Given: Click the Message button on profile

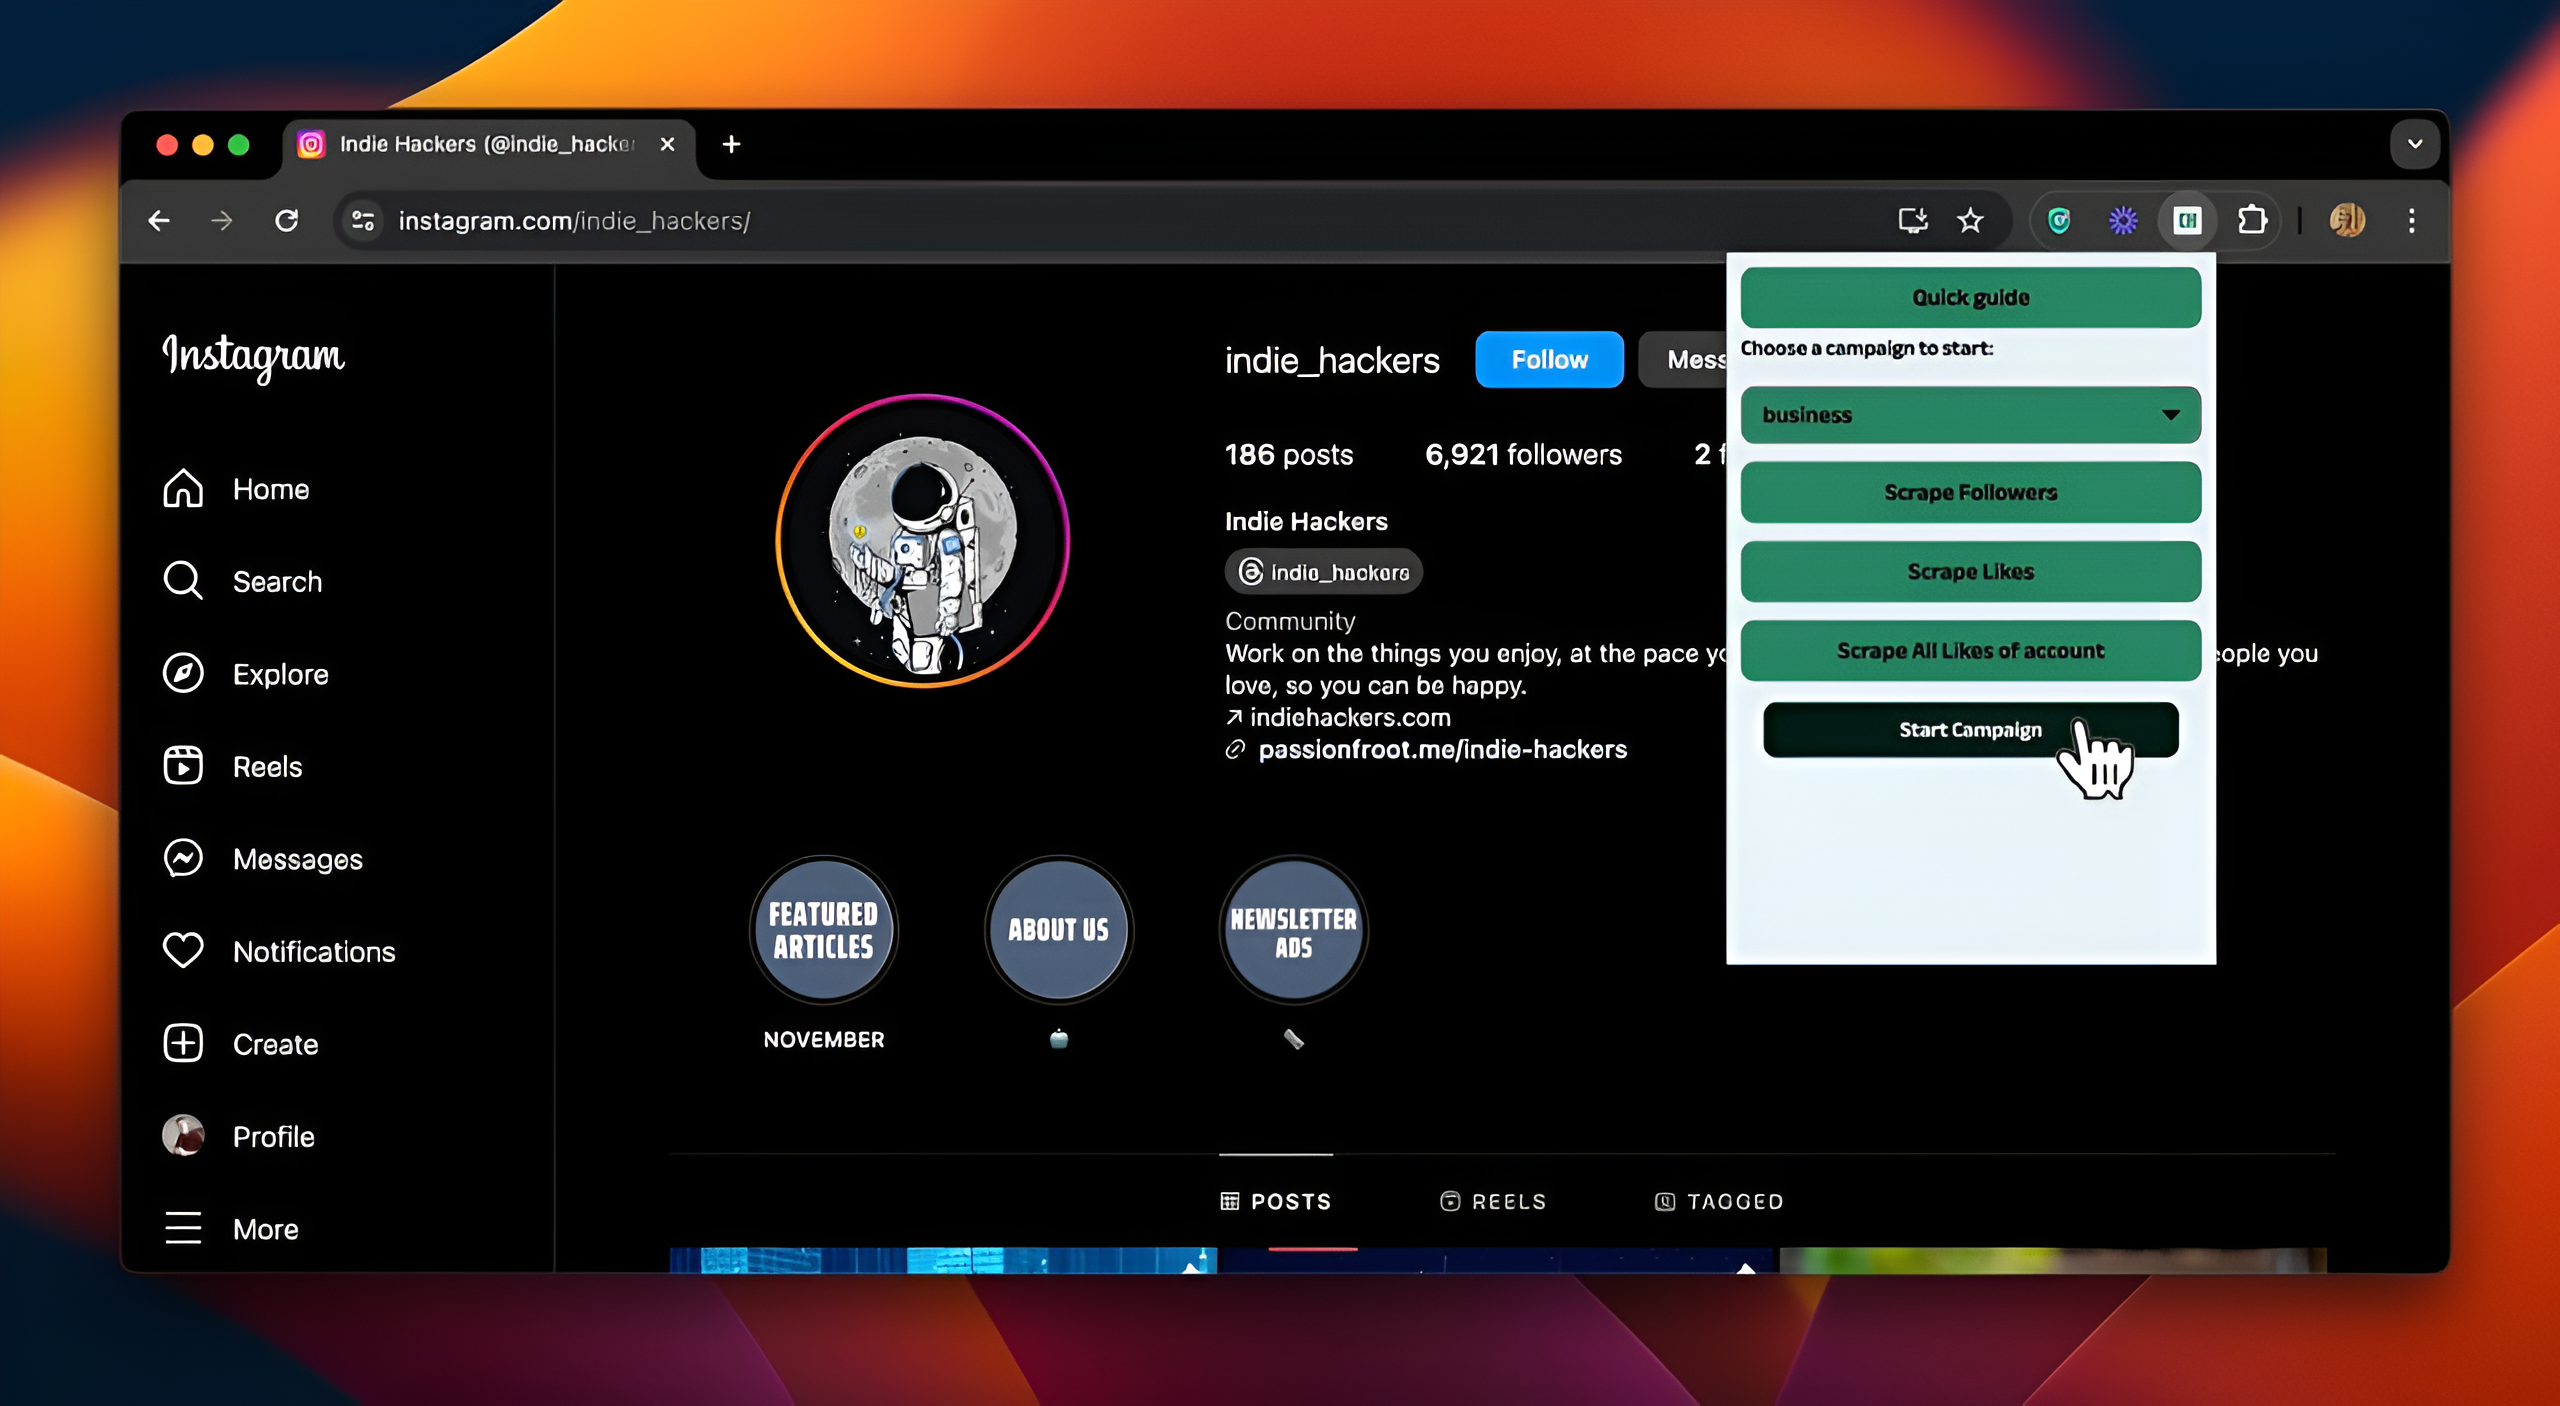Looking at the screenshot, I should pos(1686,358).
